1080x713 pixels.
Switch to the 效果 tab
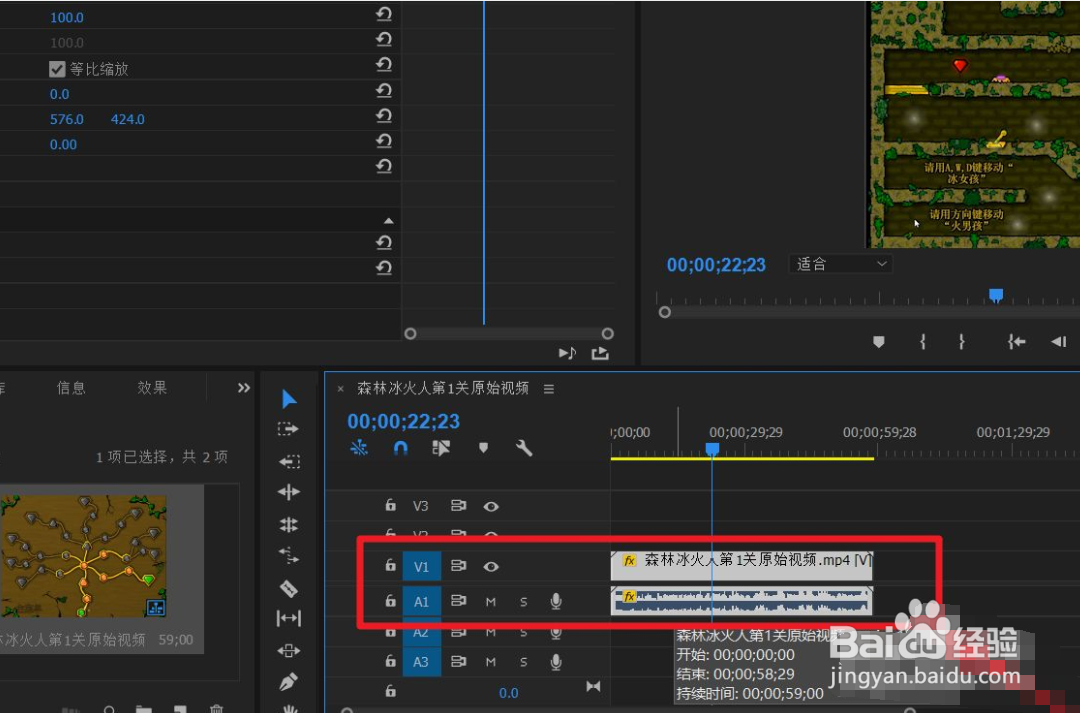(x=152, y=388)
